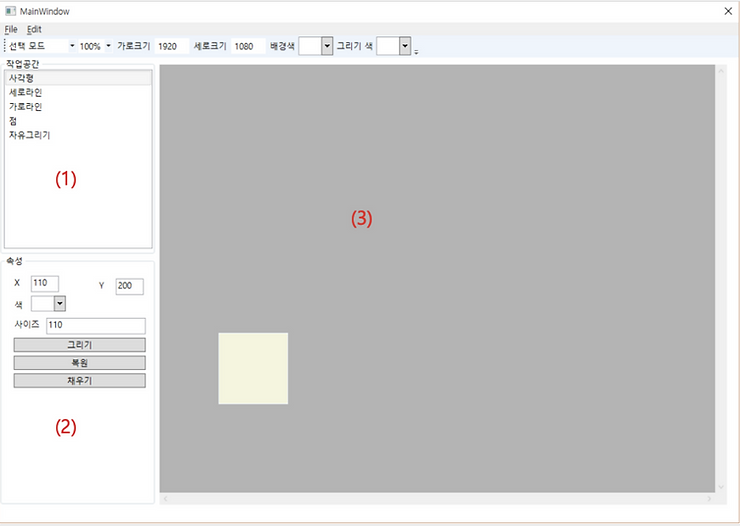
Task: Click the 배경색 white color swatch
Action: (x=310, y=46)
